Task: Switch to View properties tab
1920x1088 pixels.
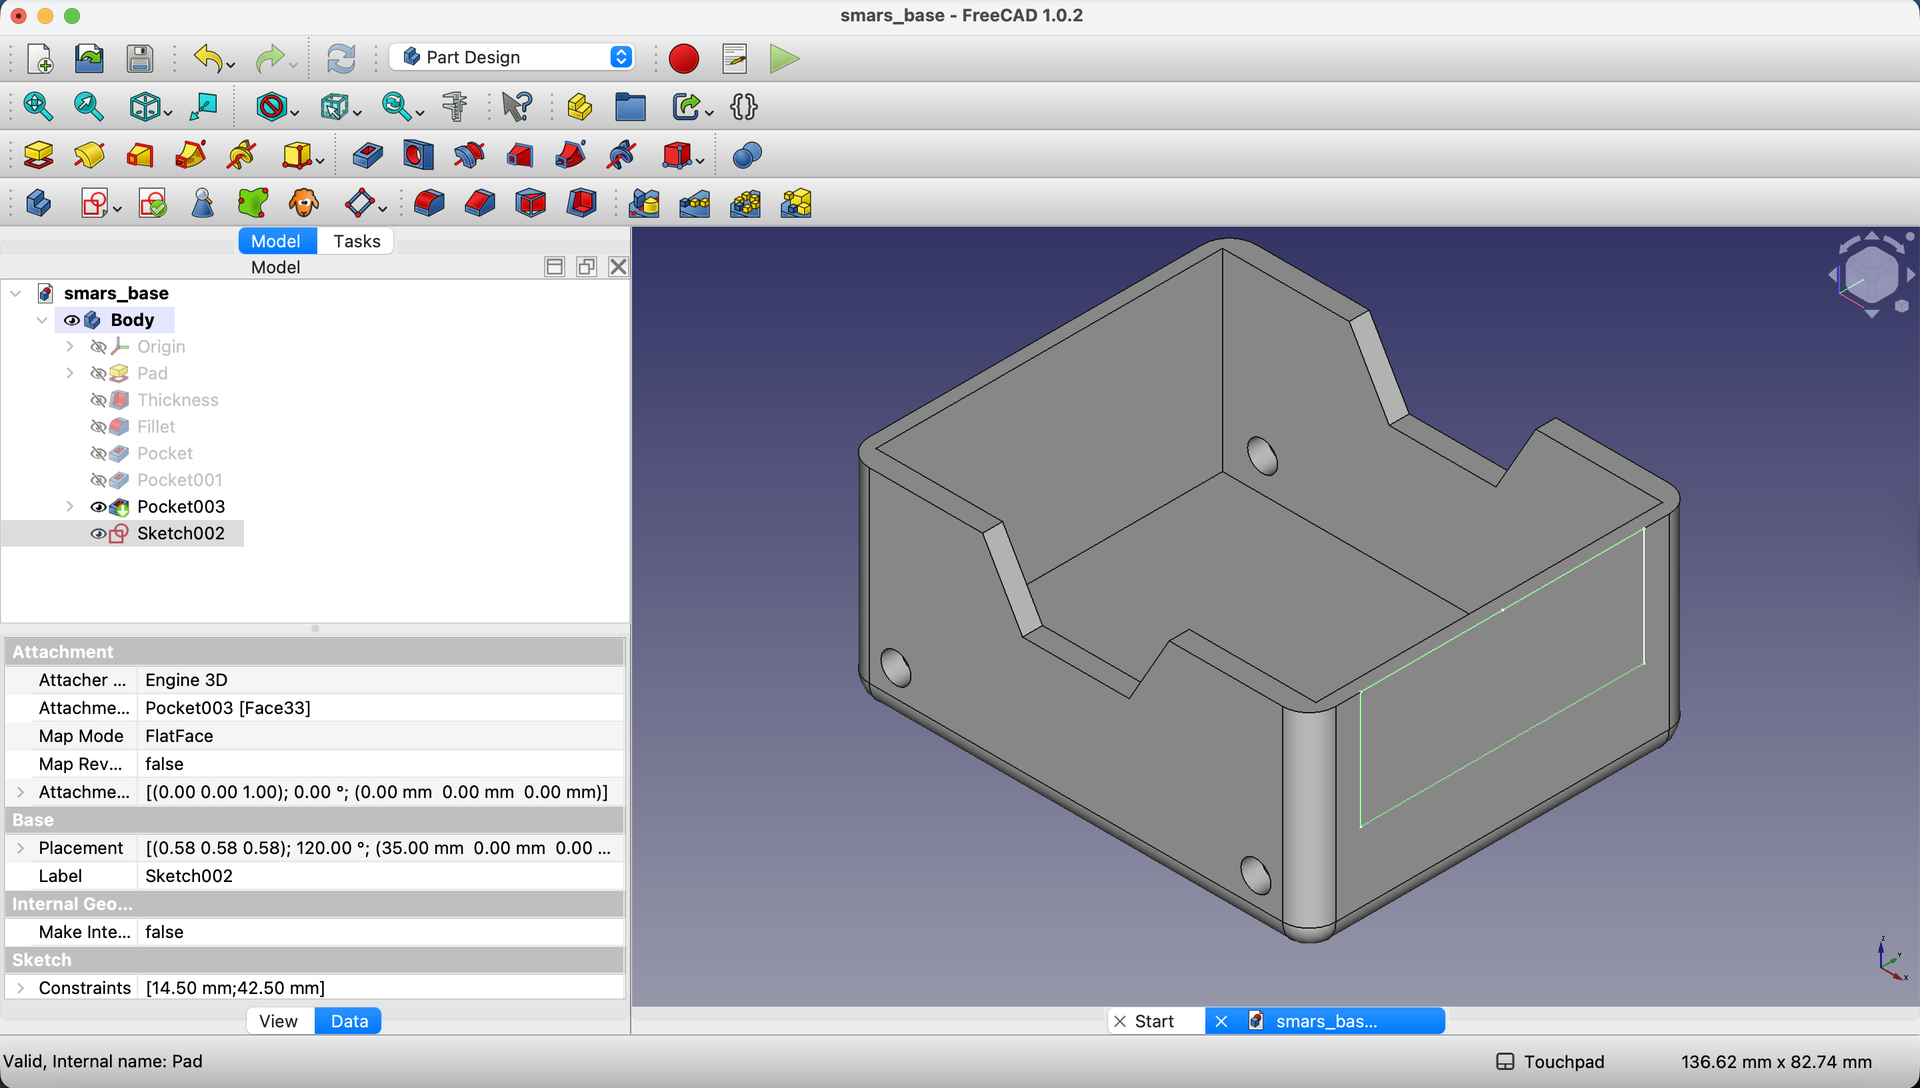Action: [x=278, y=1021]
